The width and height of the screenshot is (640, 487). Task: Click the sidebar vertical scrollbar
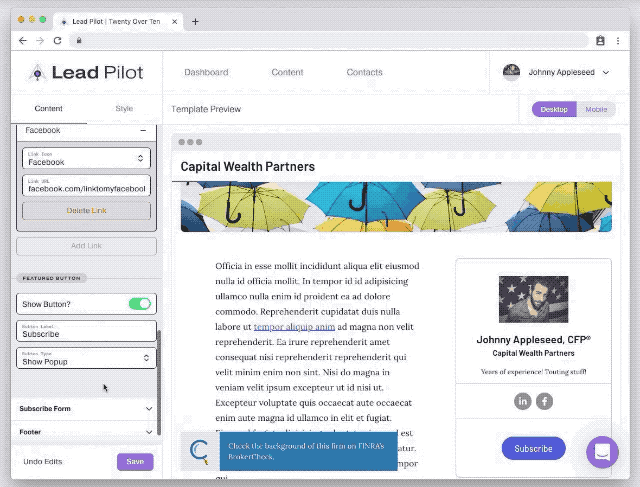pyautogui.click(x=159, y=382)
